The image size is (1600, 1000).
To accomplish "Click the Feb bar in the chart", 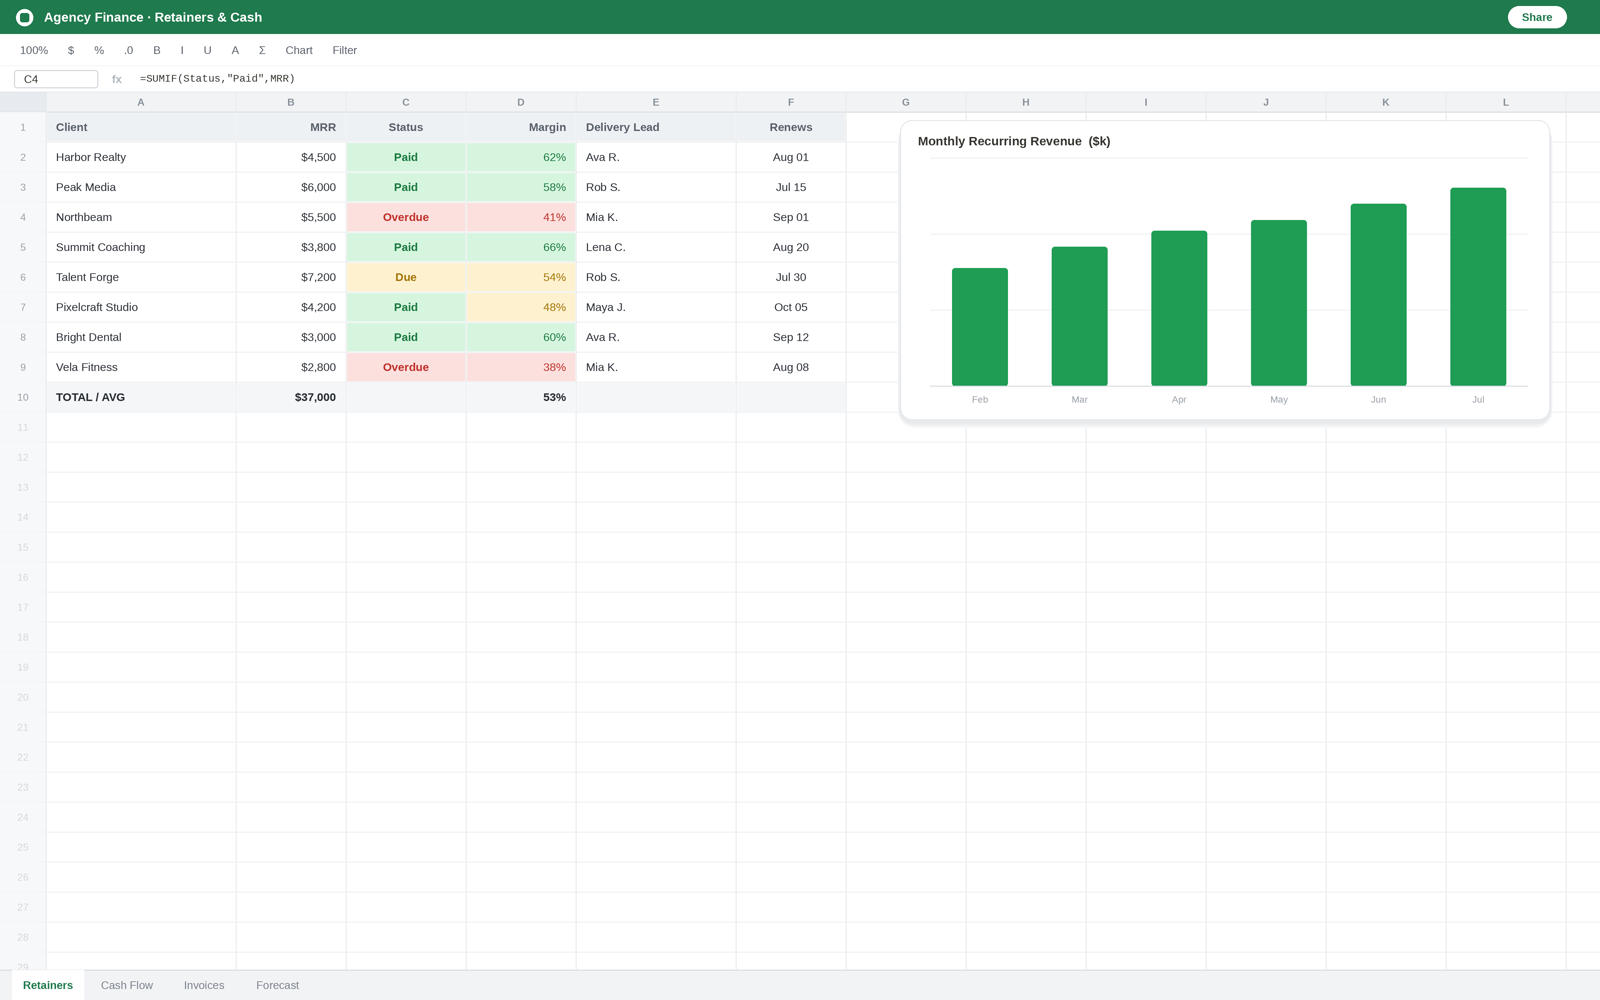I will [x=980, y=327].
